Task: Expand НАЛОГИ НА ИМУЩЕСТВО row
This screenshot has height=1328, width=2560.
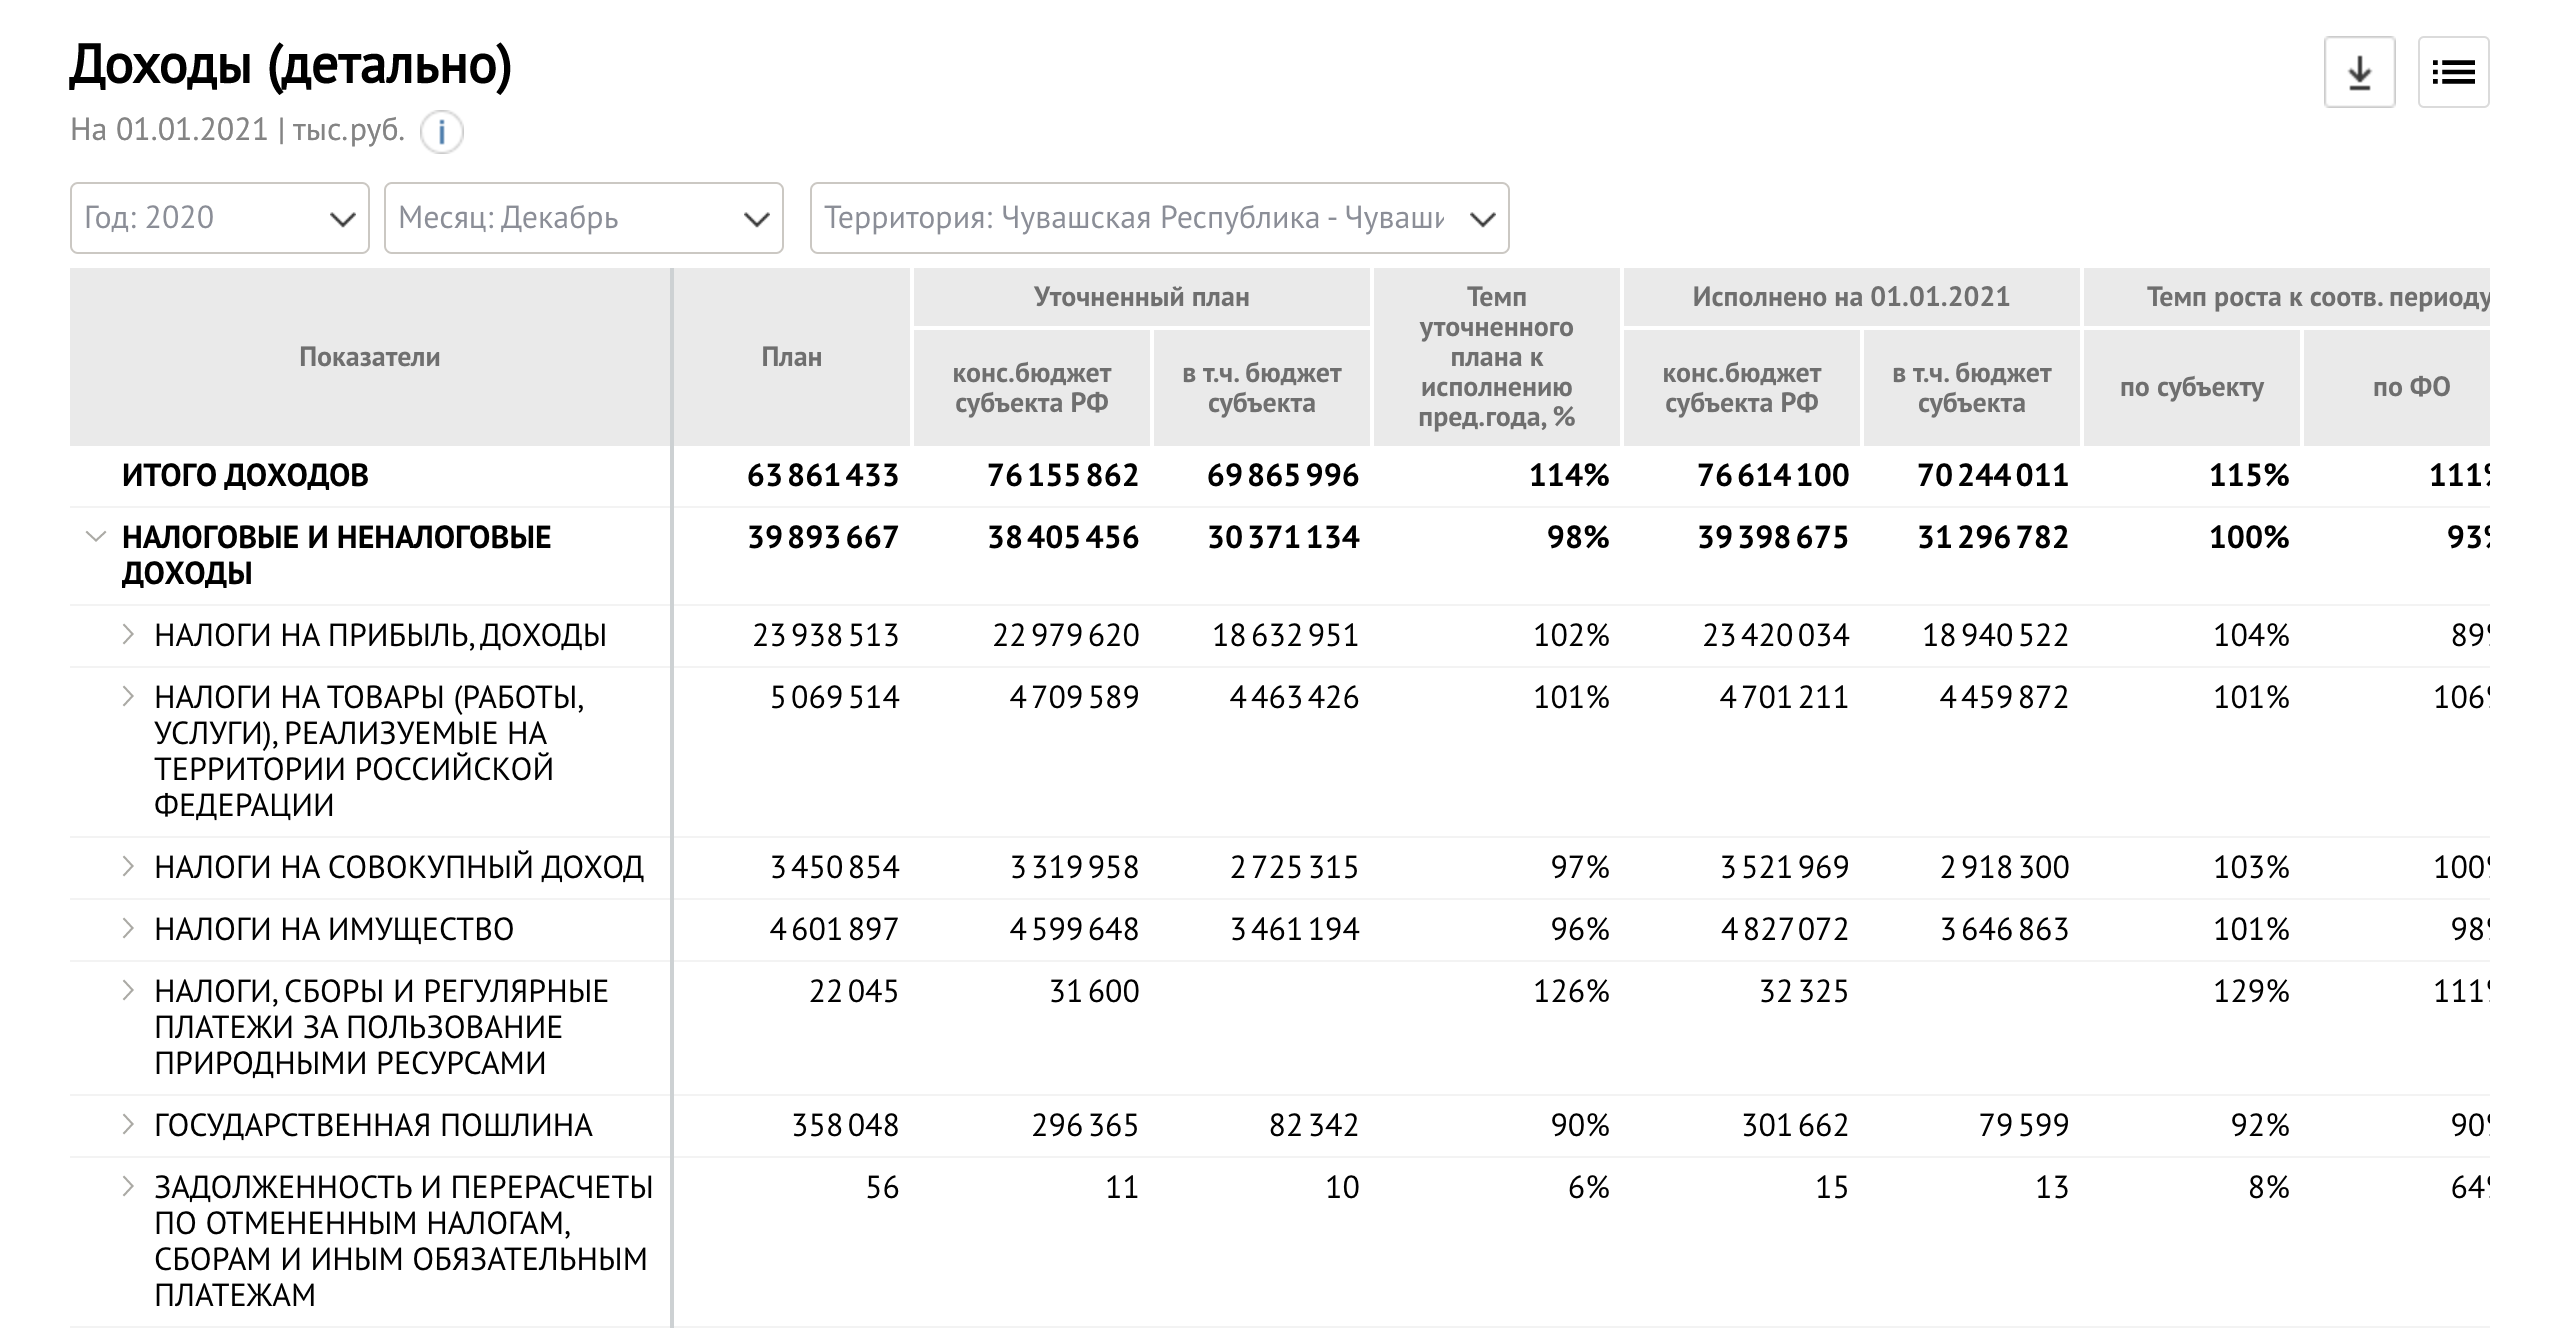Action: coord(128,929)
